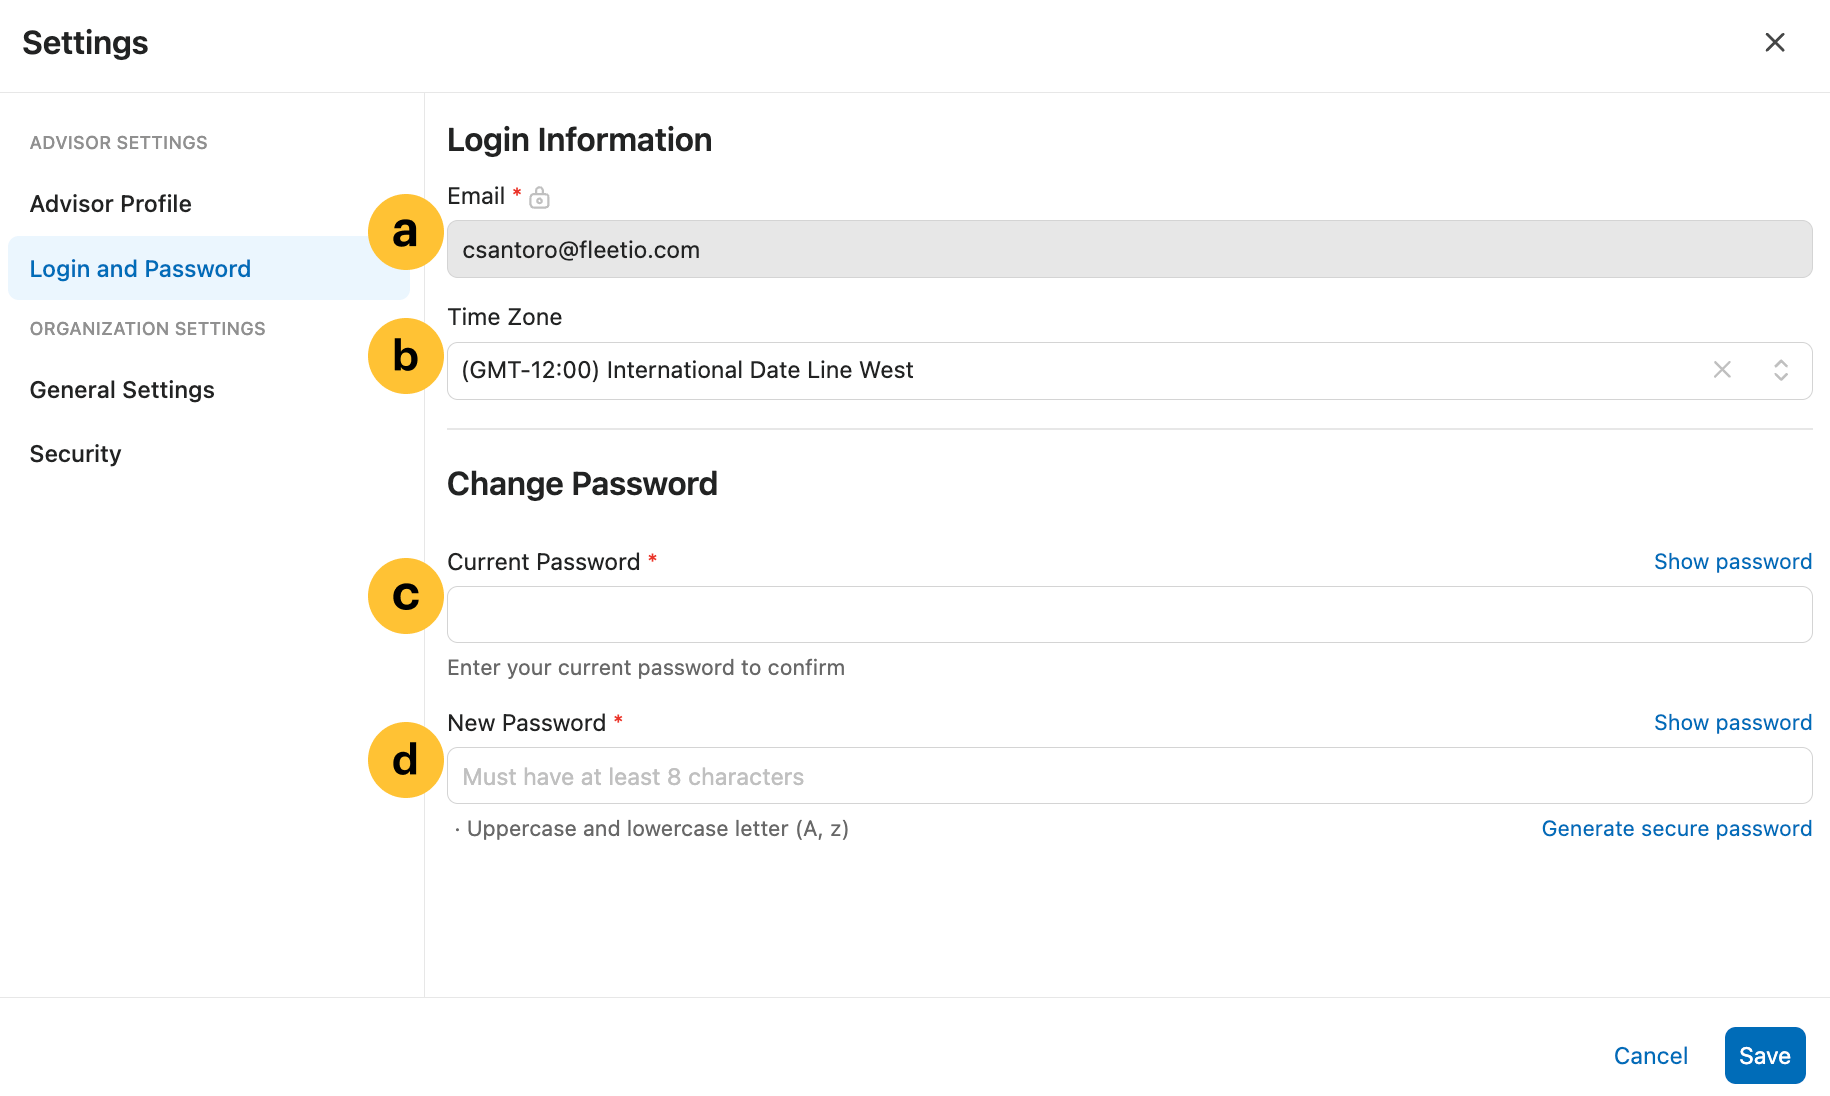Click the yellow 'c' marker badge
This screenshot has height=1096, width=1830.
click(405, 596)
